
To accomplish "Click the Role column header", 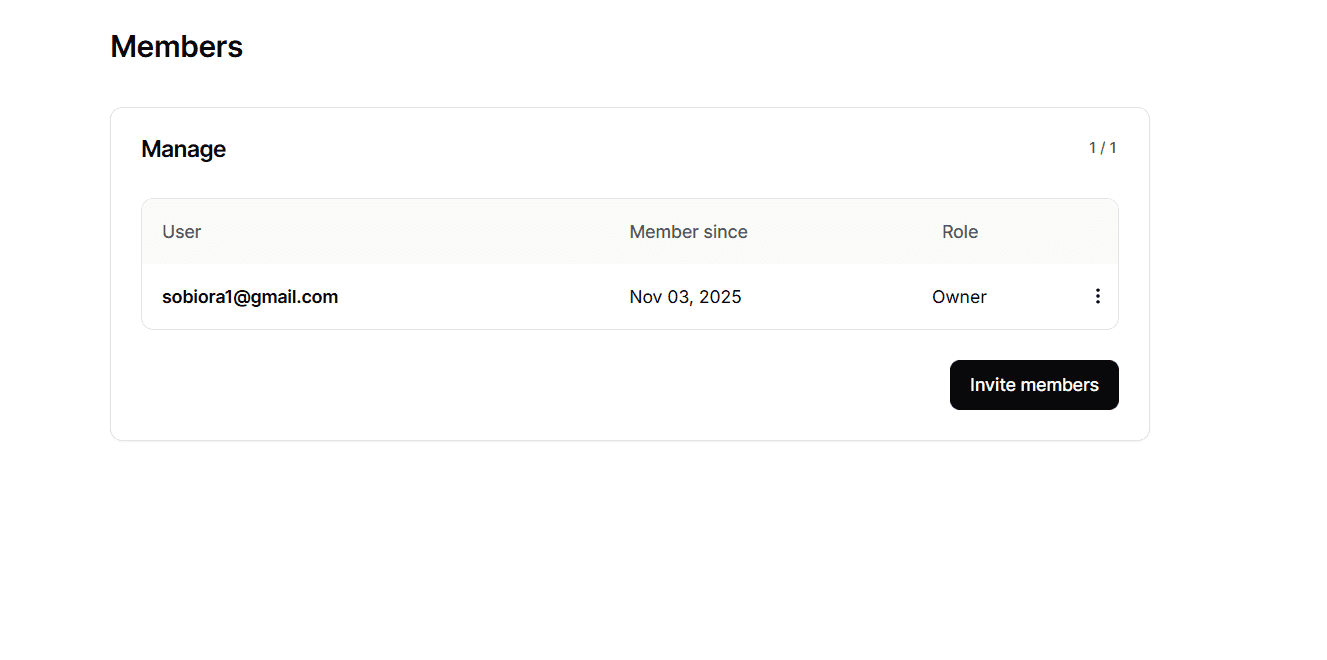I will tap(960, 232).
